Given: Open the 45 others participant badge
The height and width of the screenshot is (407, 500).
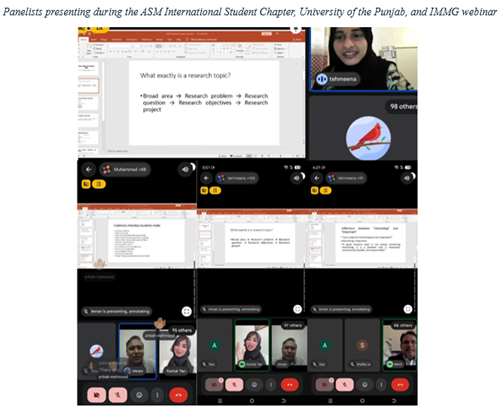Looking at the screenshot, I should click(x=182, y=330).
